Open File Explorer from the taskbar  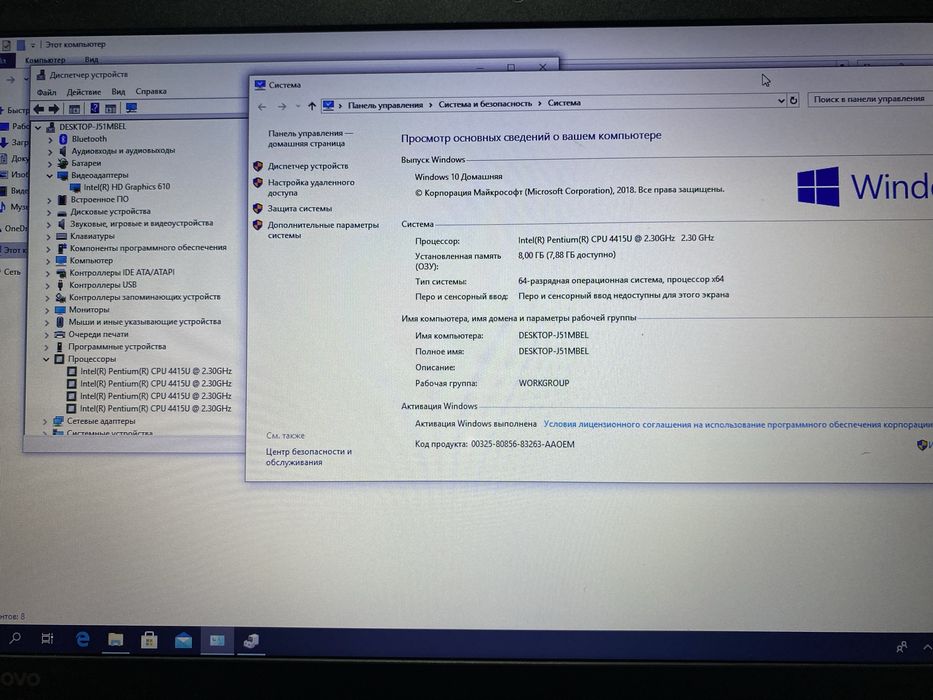coord(115,640)
